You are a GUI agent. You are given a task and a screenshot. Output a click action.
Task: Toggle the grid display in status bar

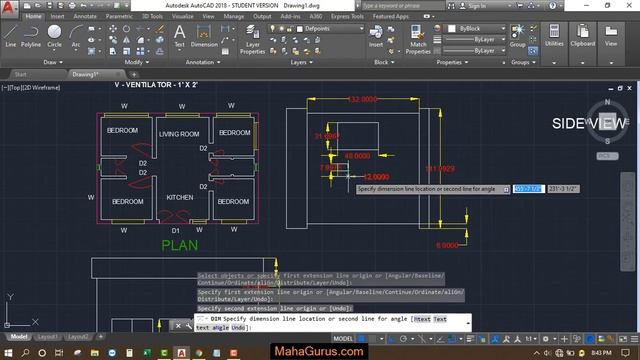361,339
